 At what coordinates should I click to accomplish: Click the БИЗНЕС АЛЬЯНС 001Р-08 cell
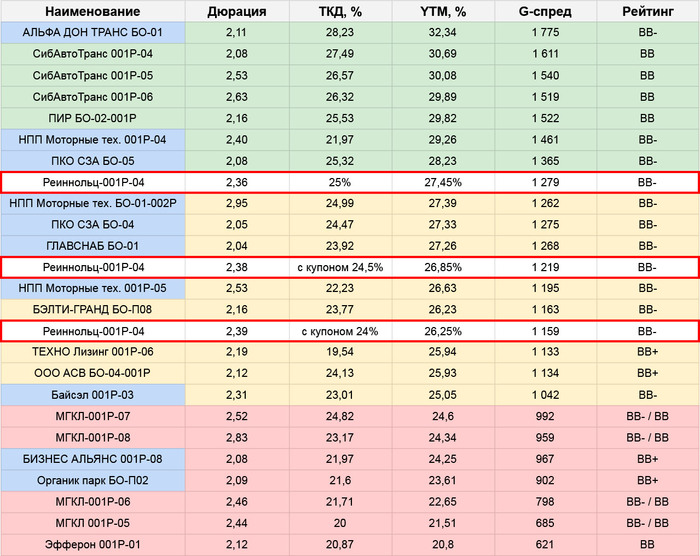(x=93, y=458)
